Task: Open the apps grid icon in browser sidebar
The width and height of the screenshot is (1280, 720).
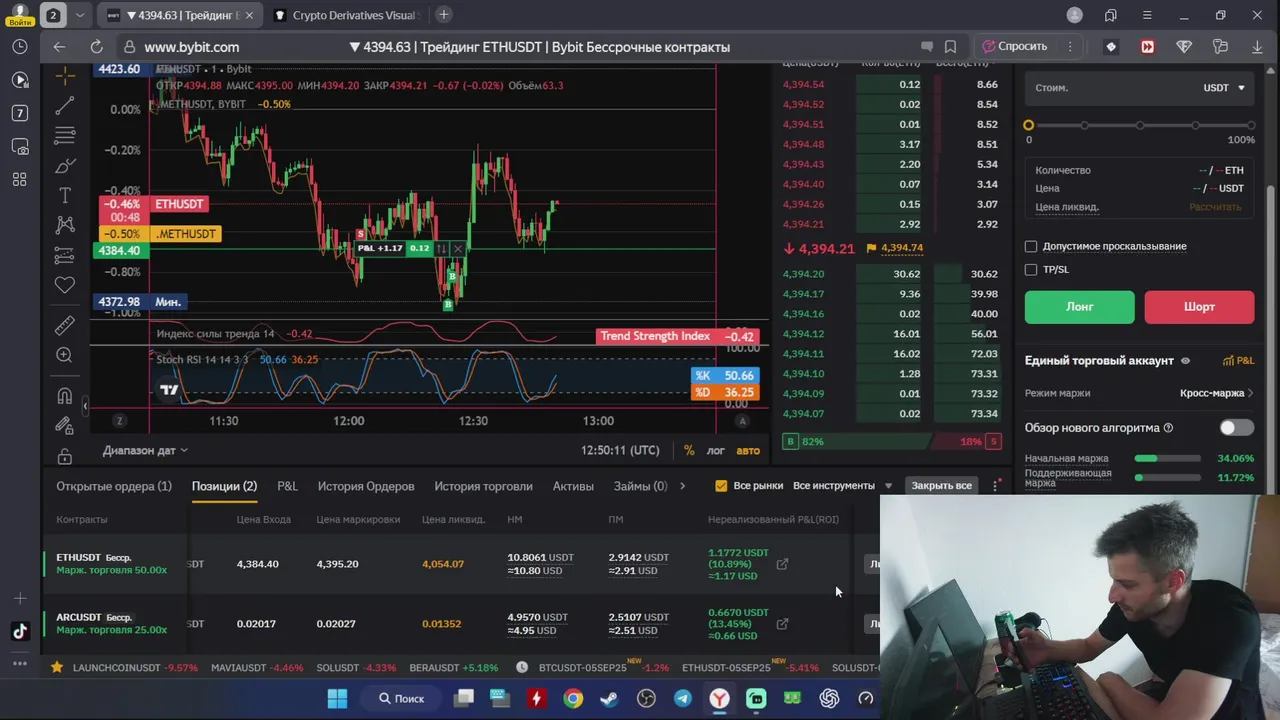Action: (19, 179)
